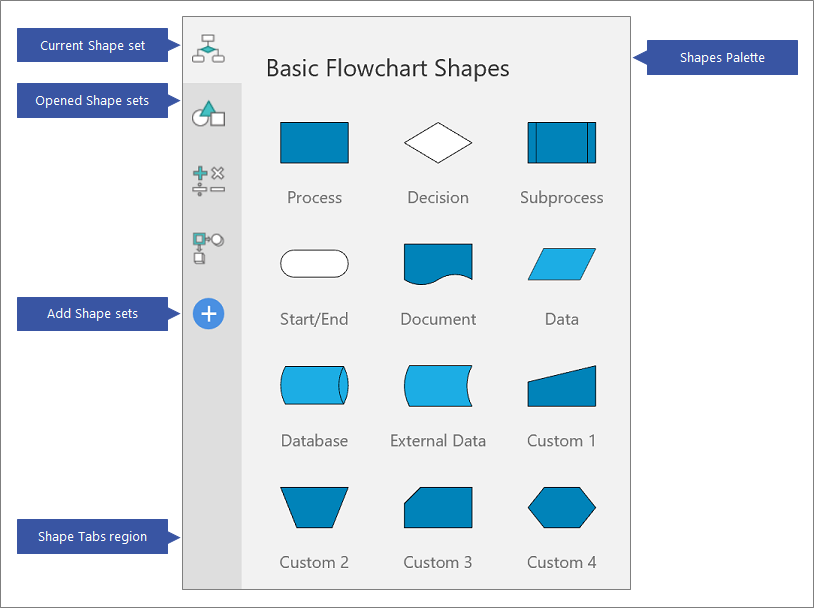Select the current flowchart shape set icon

[x=208, y=46]
